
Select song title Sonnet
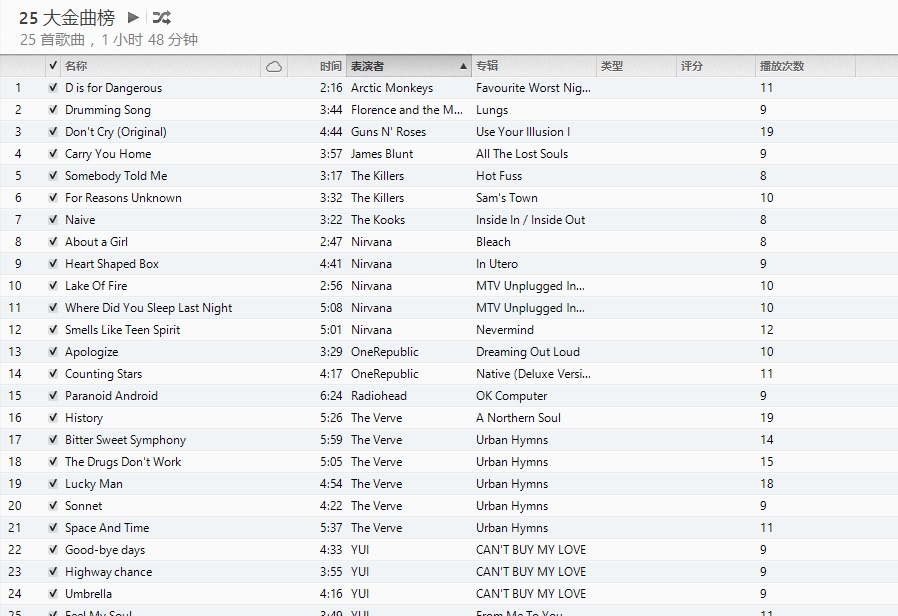tap(84, 506)
